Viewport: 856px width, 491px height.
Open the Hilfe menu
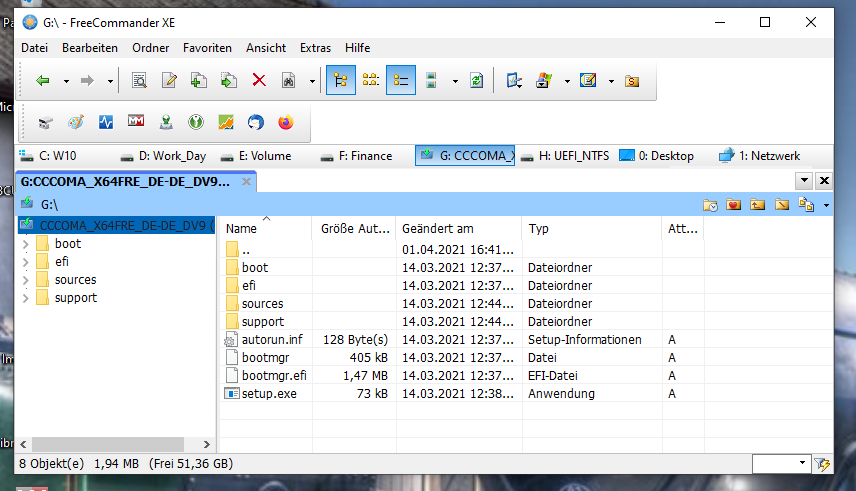pyautogui.click(x=358, y=48)
